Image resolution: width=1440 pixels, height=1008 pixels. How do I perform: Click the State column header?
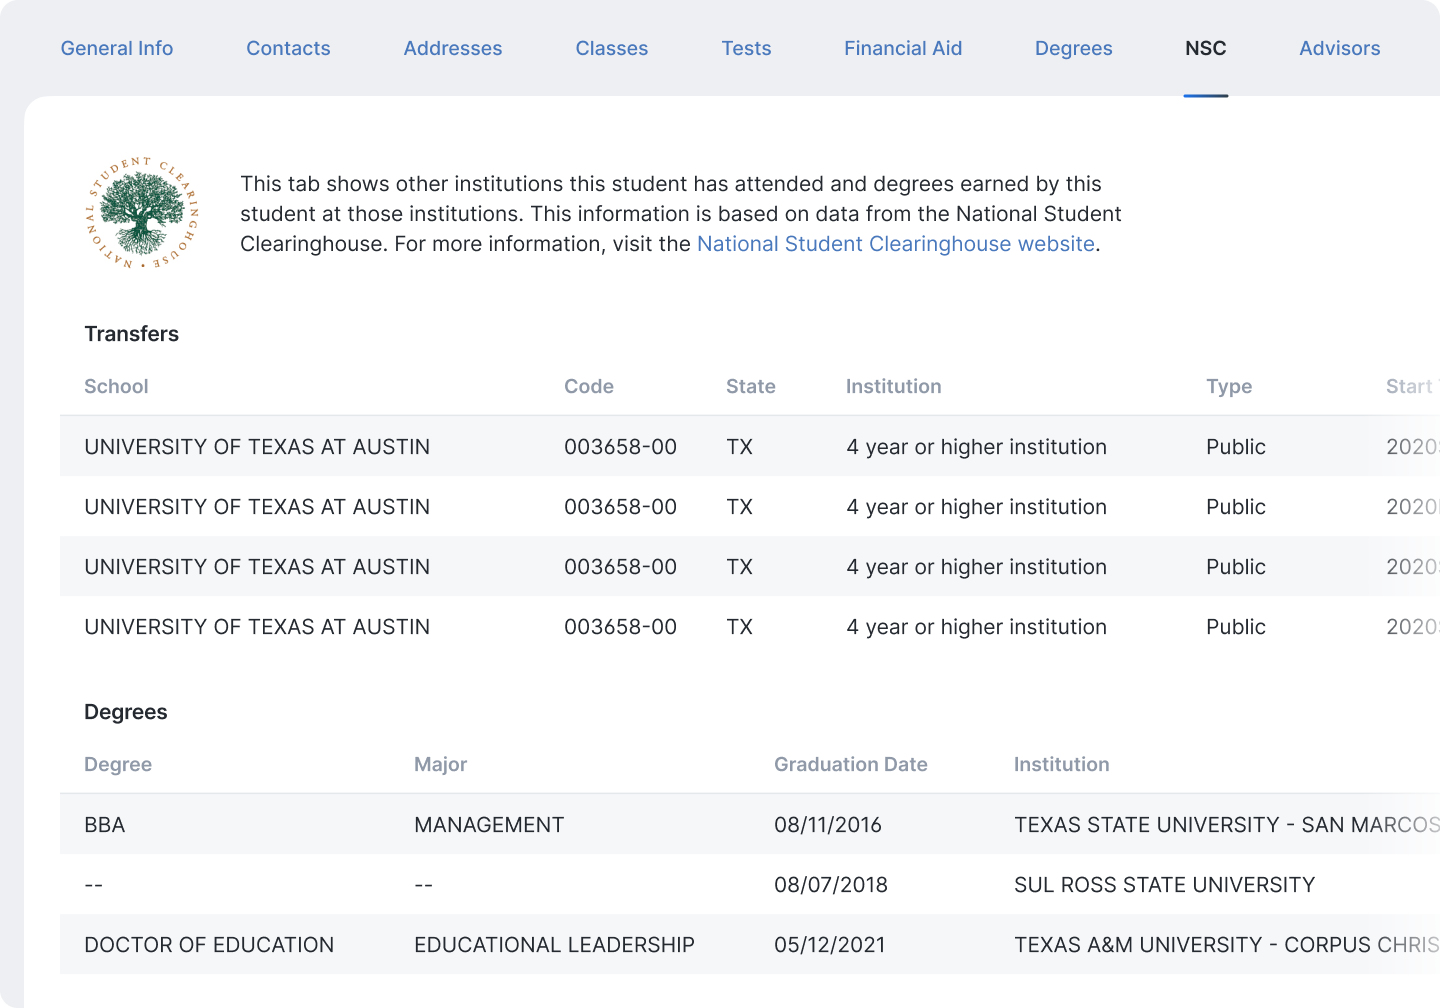point(750,386)
